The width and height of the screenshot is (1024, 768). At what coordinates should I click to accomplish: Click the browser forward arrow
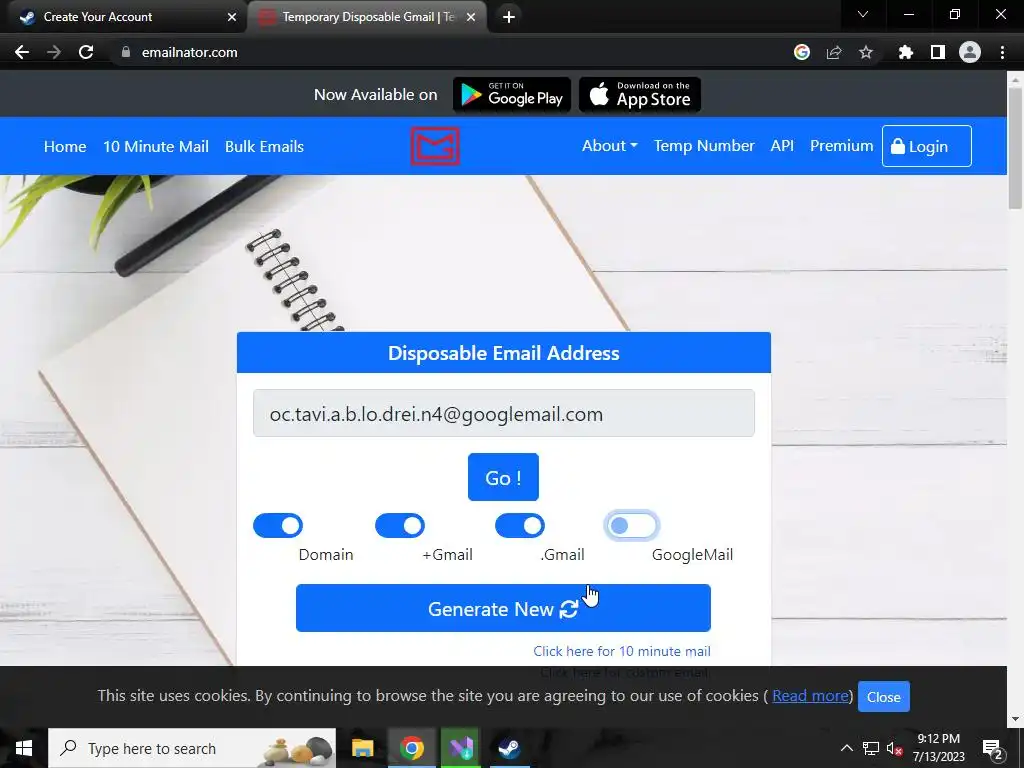(54, 52)
